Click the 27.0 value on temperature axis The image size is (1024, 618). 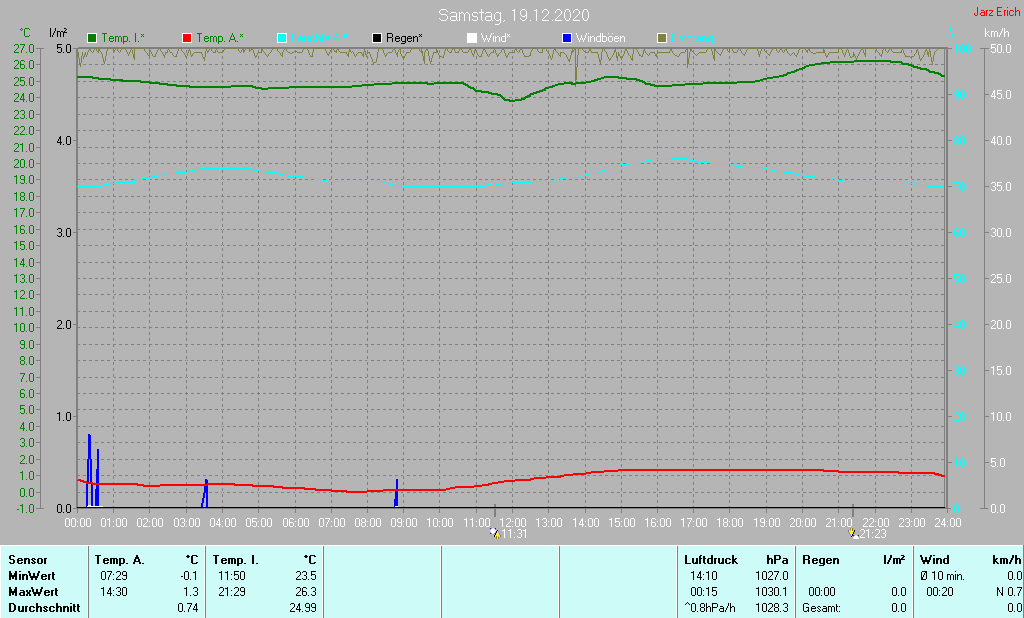point(24,48)
